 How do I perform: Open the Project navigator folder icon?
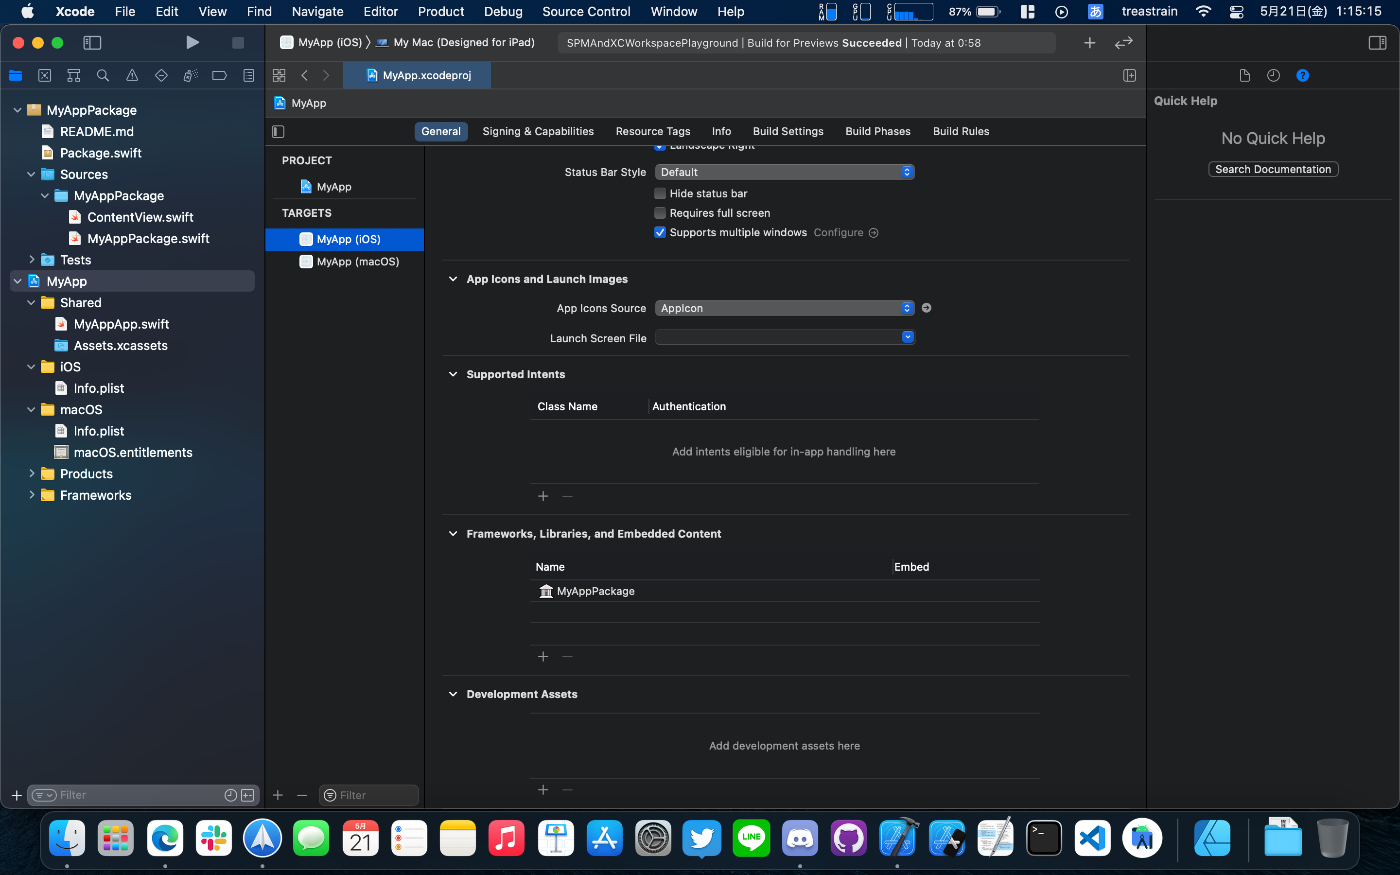pyautogui.click(x=15, y=76)
